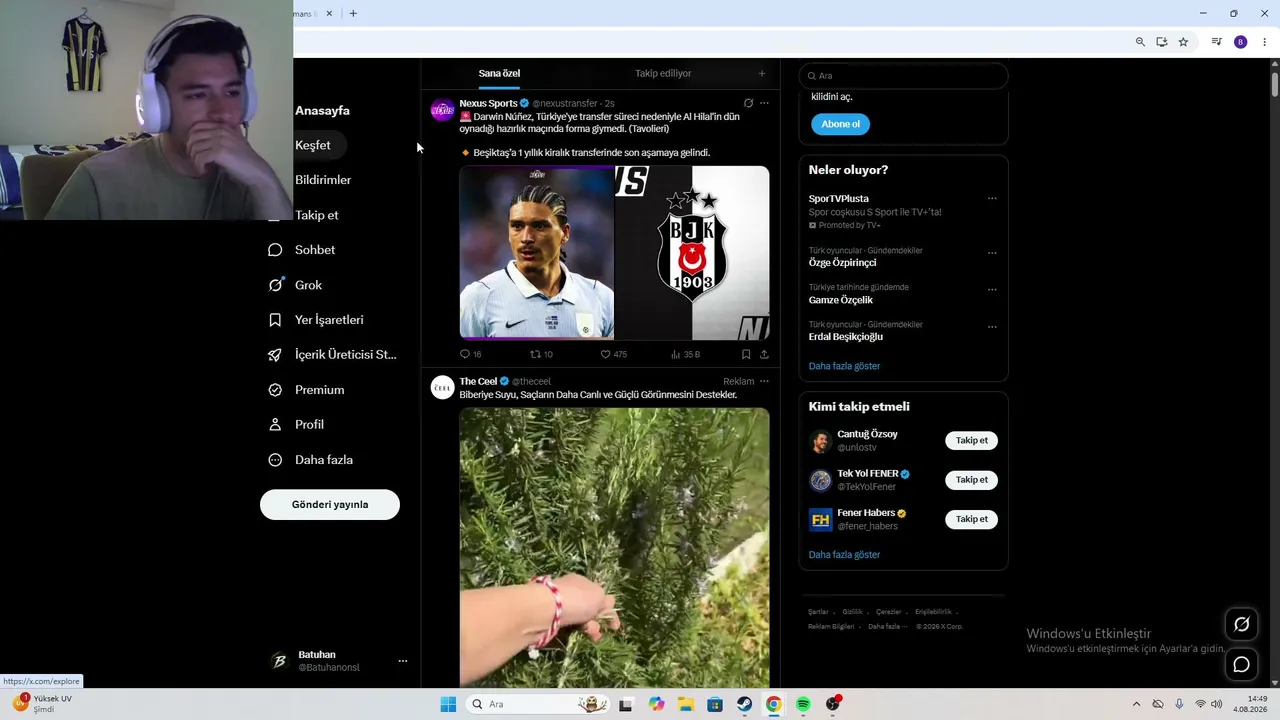The height and width of the screenshot is (720, 1280).
Task: Open more options for Nexus Sports post
Action: [764, 103]
